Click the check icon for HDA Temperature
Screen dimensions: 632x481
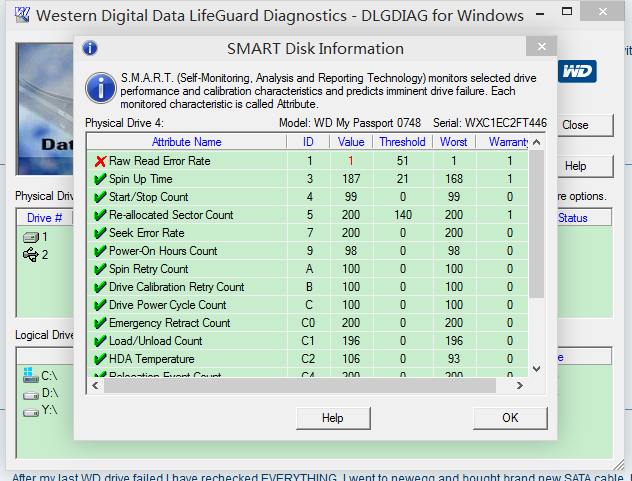(x=100, y=359)
